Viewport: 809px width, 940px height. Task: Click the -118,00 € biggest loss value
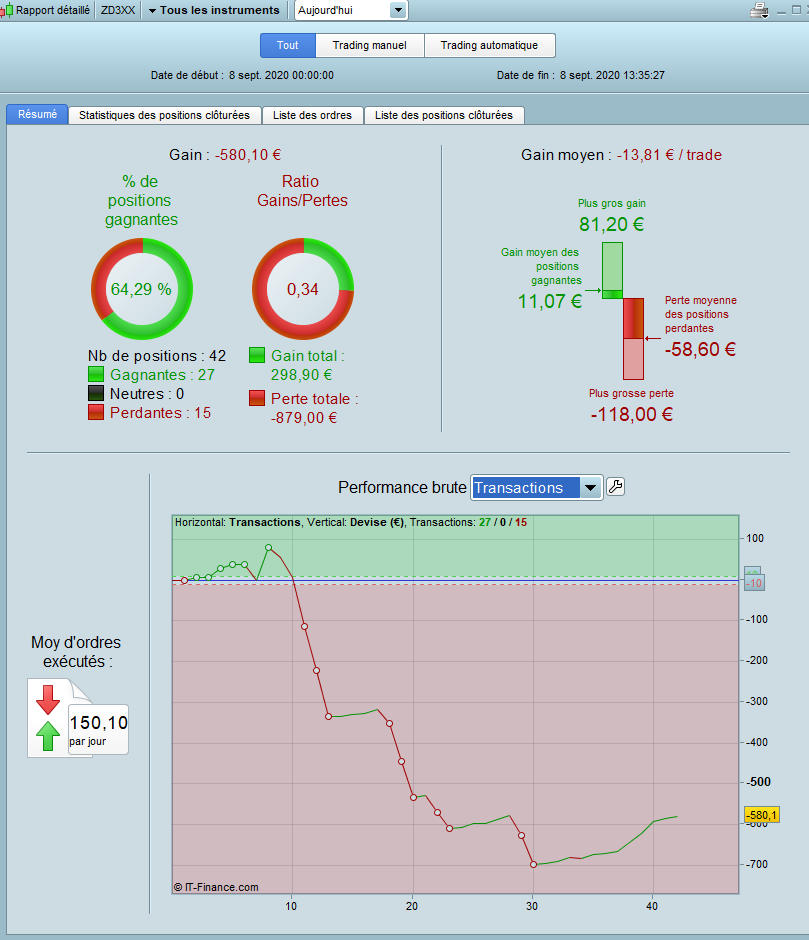pos(631,414)
